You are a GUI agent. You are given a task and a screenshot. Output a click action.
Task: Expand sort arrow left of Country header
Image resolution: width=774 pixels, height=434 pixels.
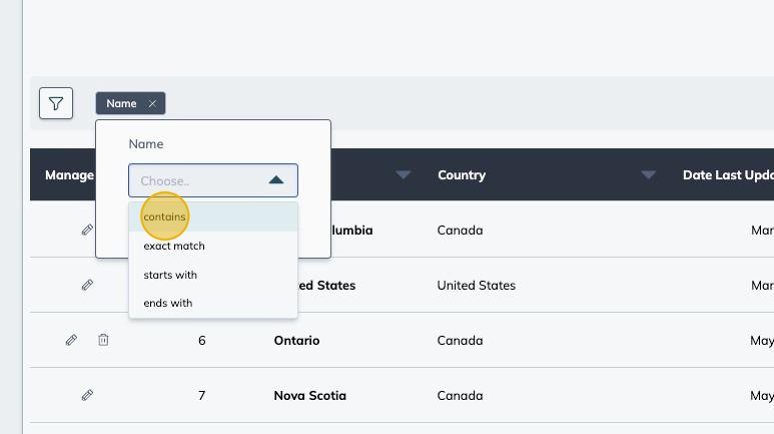[403, 175]
